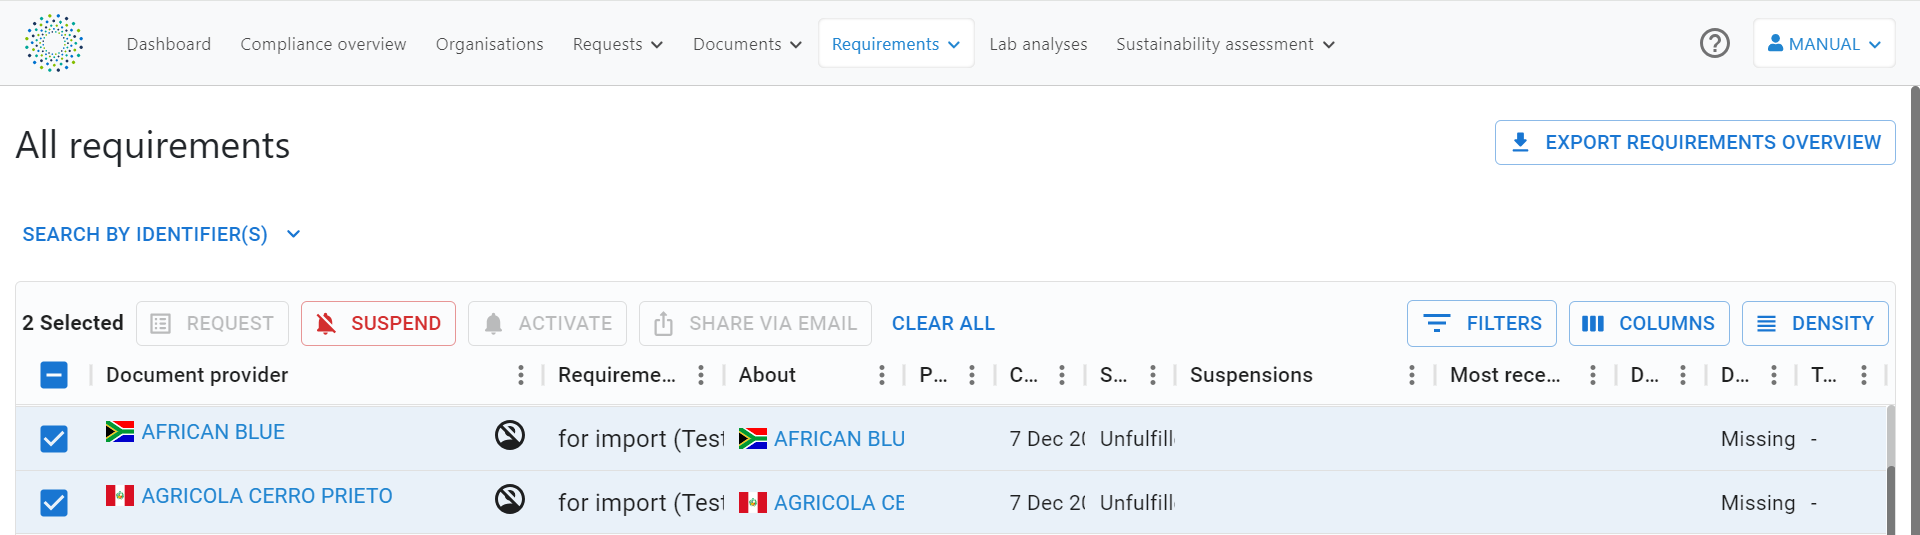1920x535 pixels.
Task: Click the suspended icon in Agricola Cerro Prieto row
Action: (510, 499)
